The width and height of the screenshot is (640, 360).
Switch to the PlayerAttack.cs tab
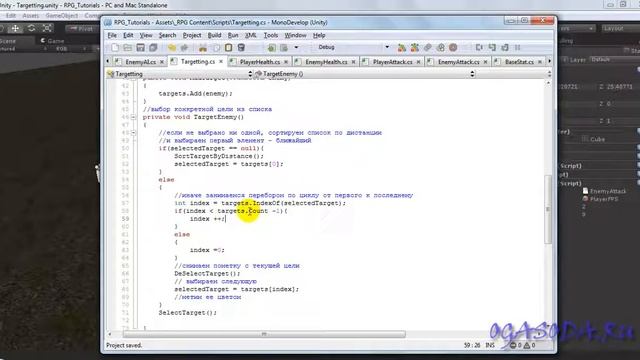coord(391,62)
